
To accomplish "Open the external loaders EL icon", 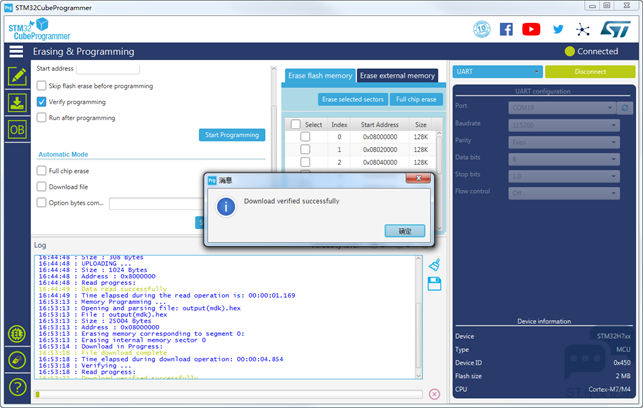I will point(17,334).
